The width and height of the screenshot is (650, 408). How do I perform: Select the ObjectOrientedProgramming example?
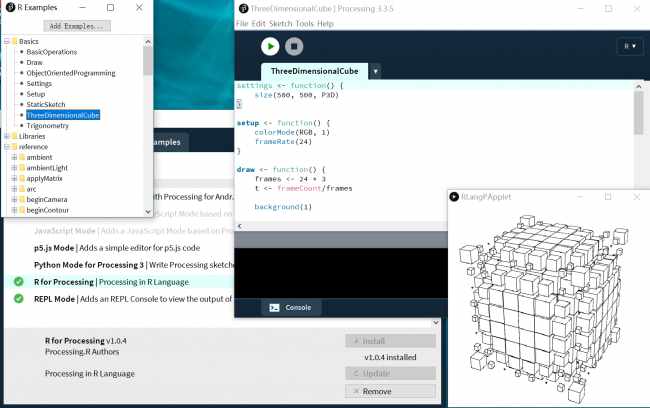point(71,73)
